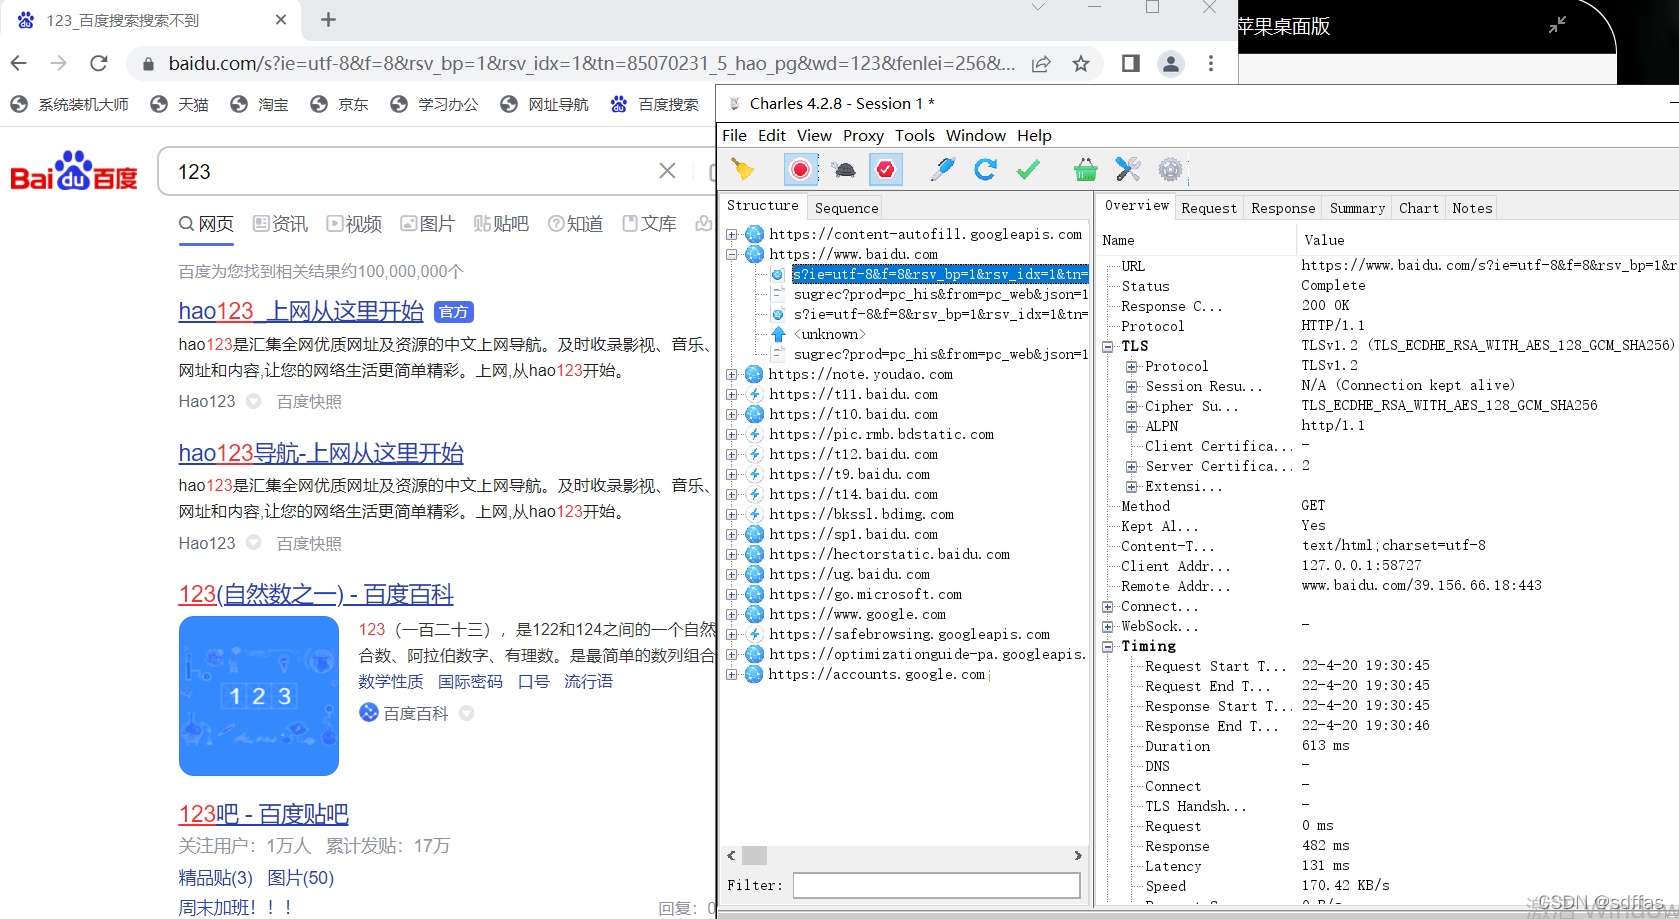Expand the Connect... row in Overview
The height and width of the screenshot is (919, 1679).
tap(1108, 606)
